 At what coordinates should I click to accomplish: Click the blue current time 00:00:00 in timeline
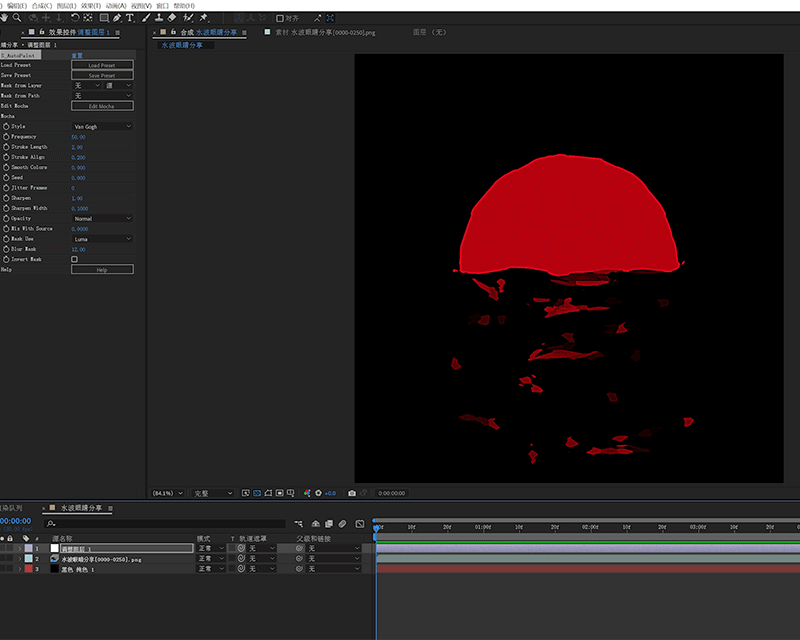(15, 521)
